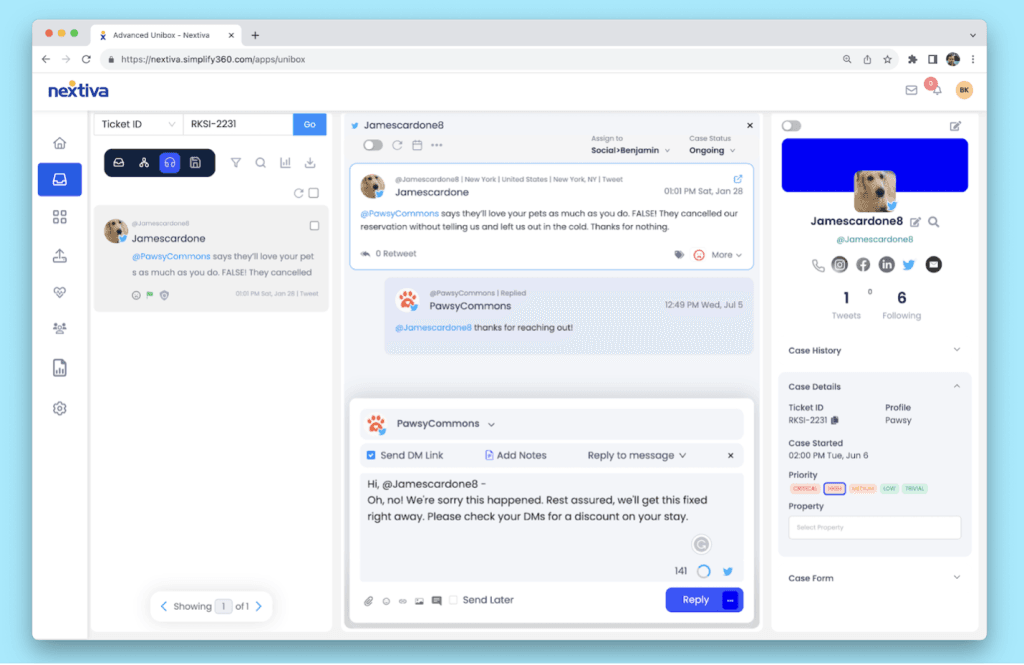Open the inbox tray icon filter
The height and width of the screenshot is (665, 1024).
[x=118, y=162]
